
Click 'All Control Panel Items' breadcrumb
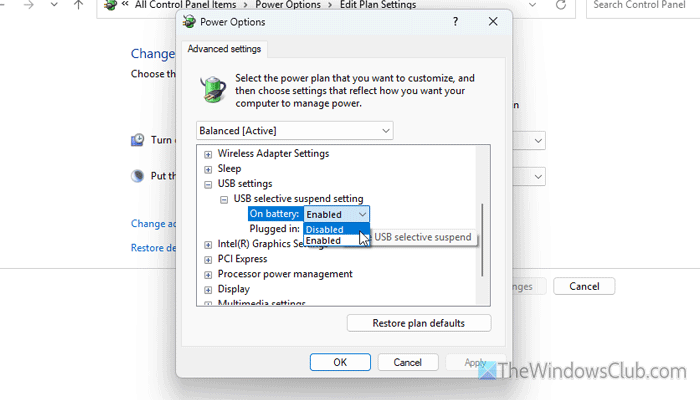[185, 5]
